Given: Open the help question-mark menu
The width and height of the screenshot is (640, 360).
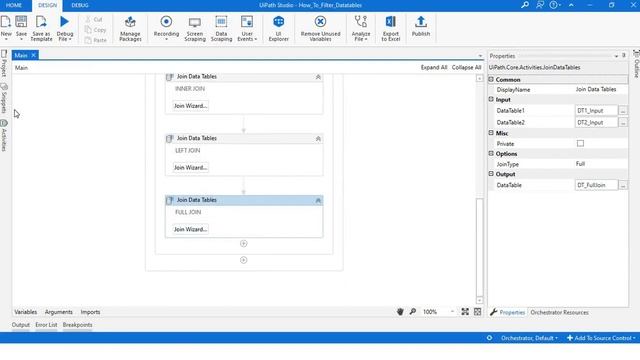Looking at the screenshot, I should 555,5.
